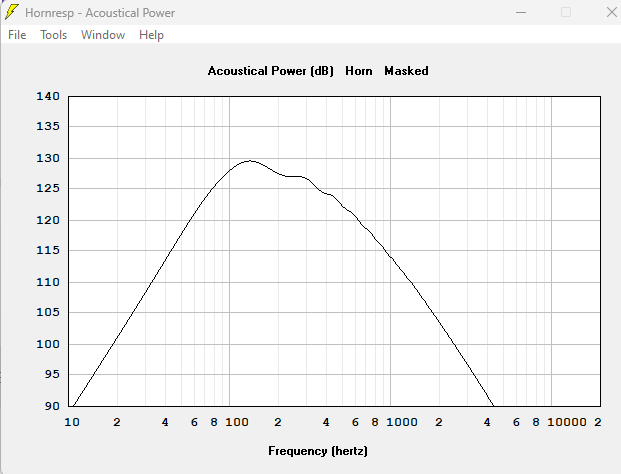The width and height of the screenshot is (621, 474).
Task: Close the Acoustical Power window
Action: click(611, 12)
